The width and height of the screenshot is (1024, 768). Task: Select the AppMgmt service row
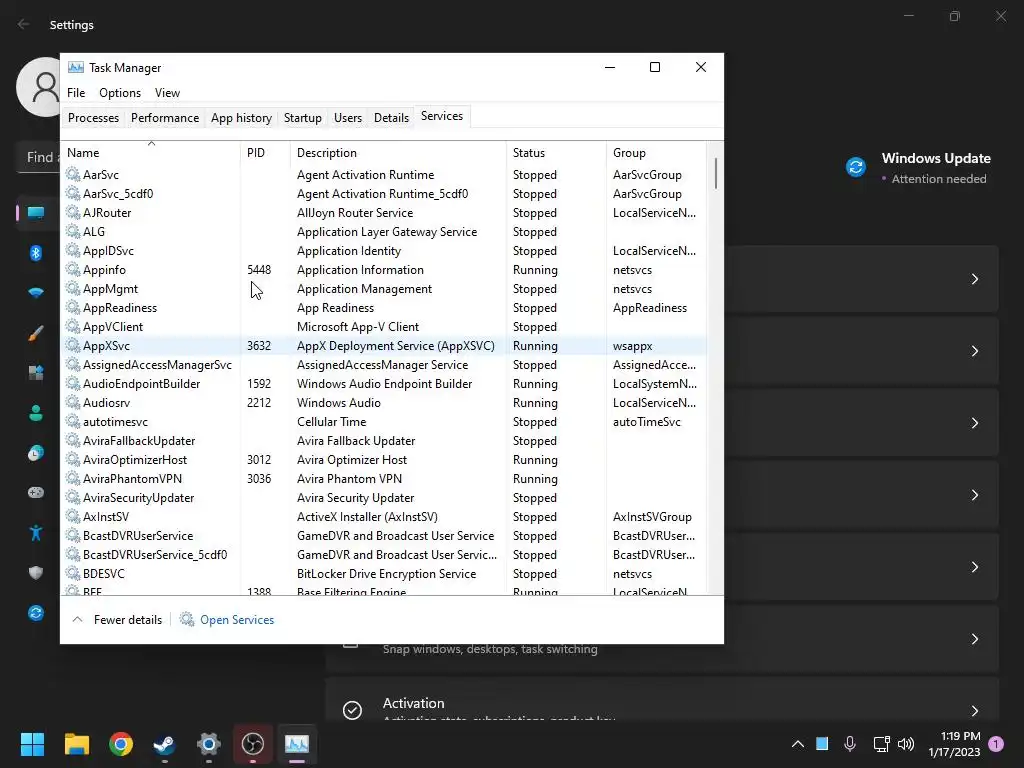point(384,289)
